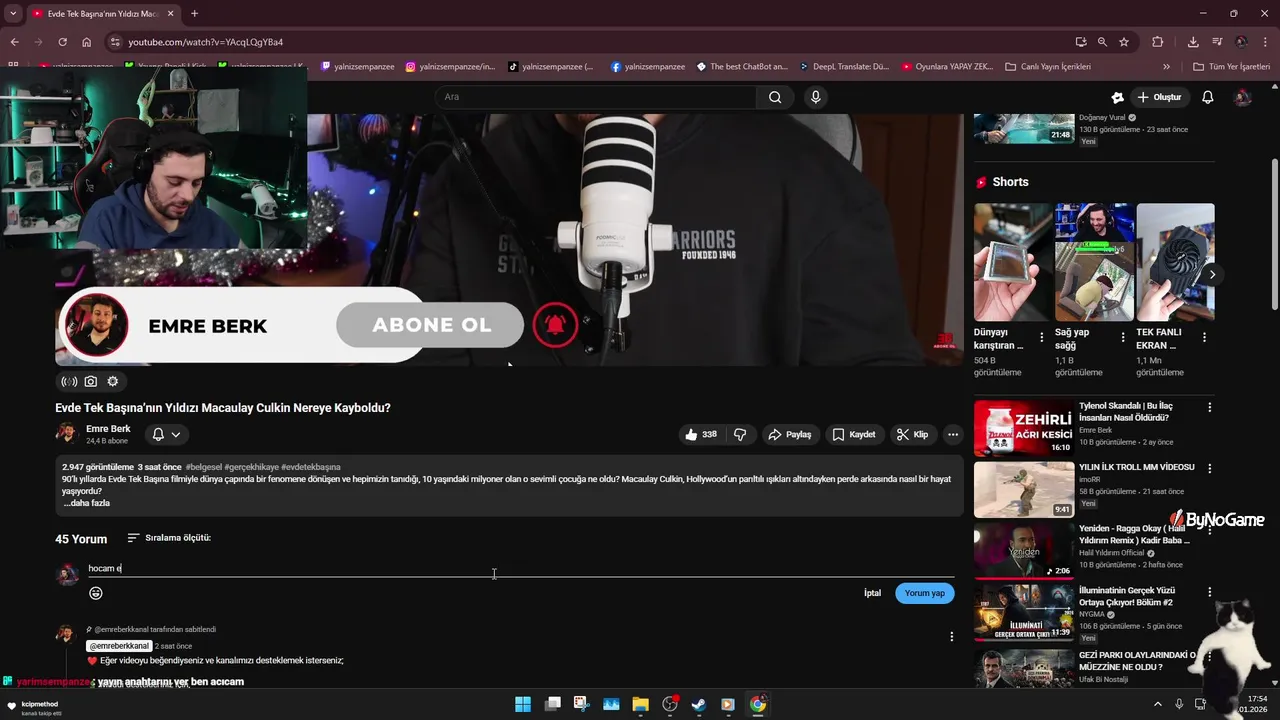Start voice search with the microphone icon
1280x720 pixels.
[x=816, y=97]
